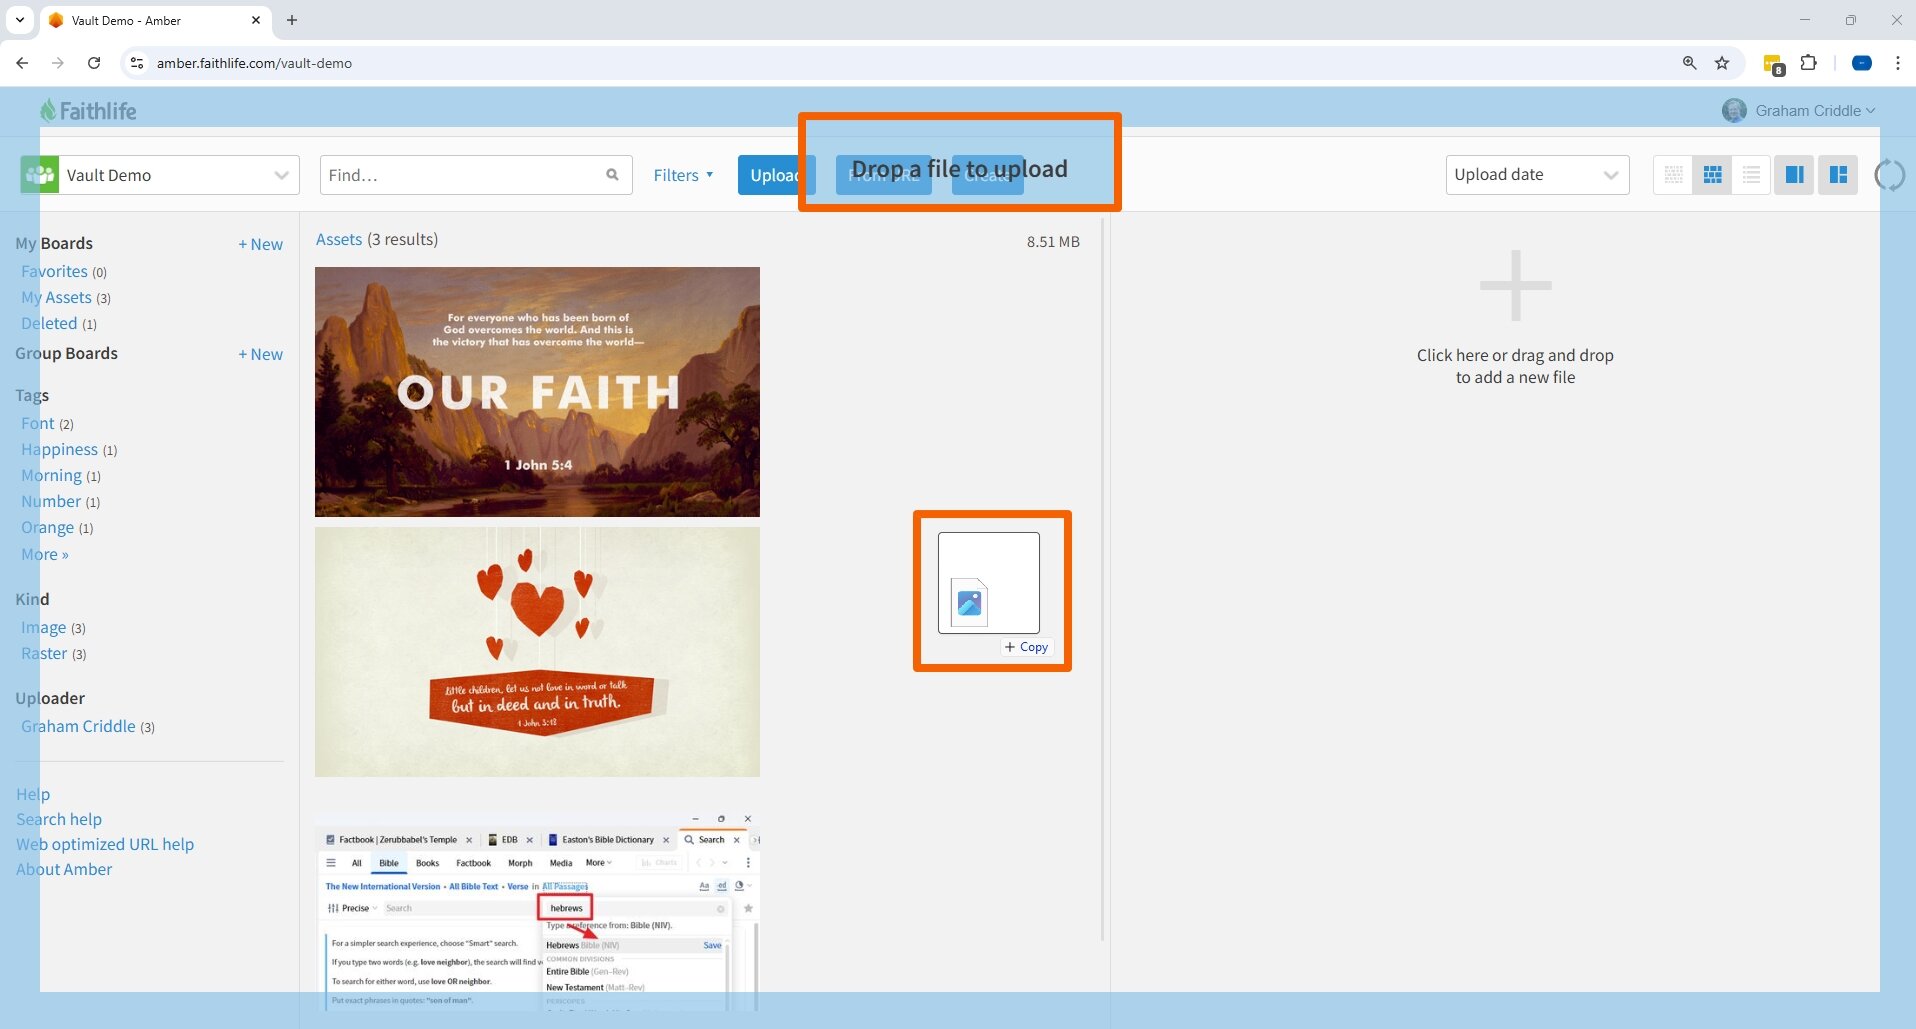Click the Vault Demo group avatar icon

click(x=40, y=175)
